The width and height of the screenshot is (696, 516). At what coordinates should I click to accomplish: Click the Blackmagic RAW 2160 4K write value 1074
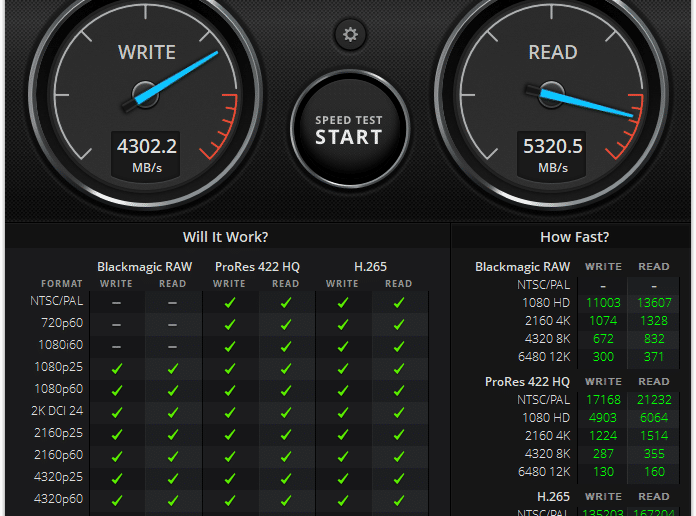click(603, 321)
